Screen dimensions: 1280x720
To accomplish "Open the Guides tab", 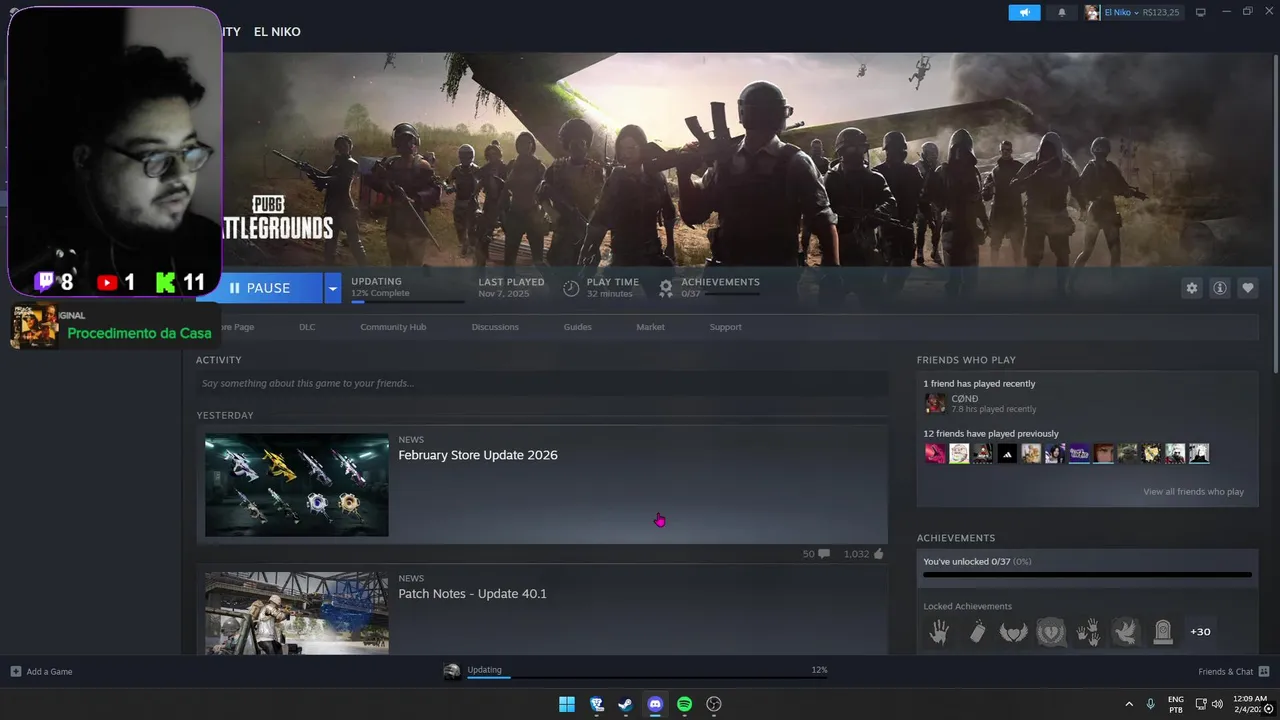I will [577, 327].
